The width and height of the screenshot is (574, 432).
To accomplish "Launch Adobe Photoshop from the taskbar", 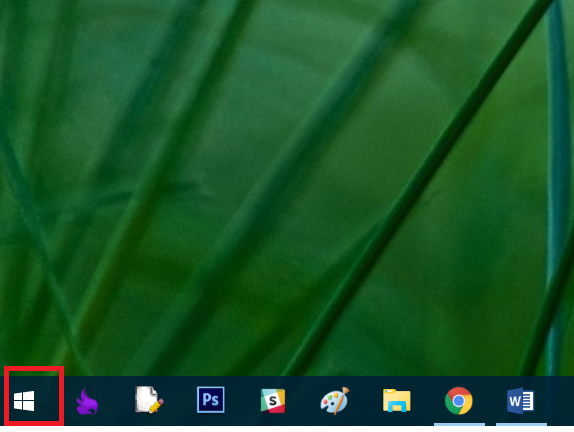I will (x=210, y=400).
